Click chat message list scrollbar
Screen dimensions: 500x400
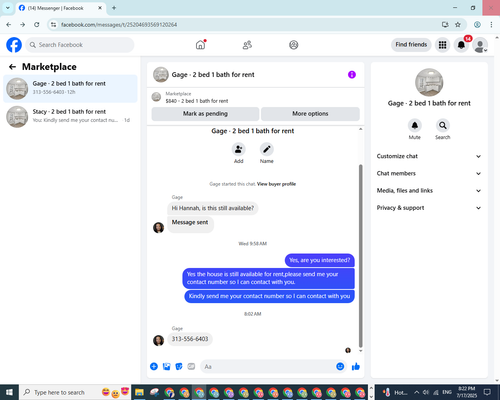[360, 256]
